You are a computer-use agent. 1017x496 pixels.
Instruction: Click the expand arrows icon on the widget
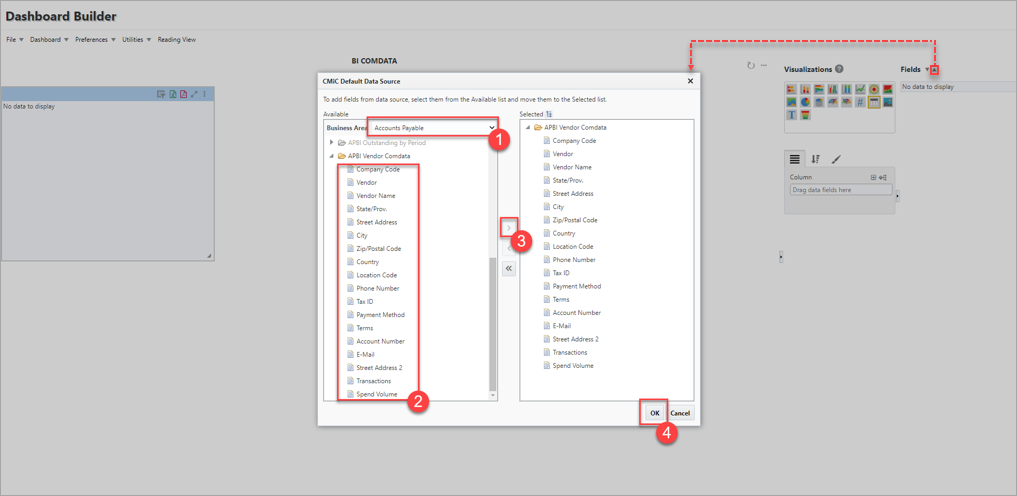(x=194, y=95)
